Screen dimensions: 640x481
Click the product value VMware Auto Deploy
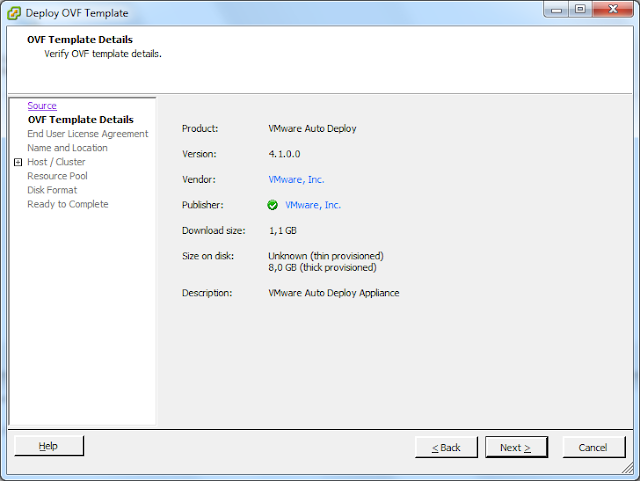click(312, 129)
